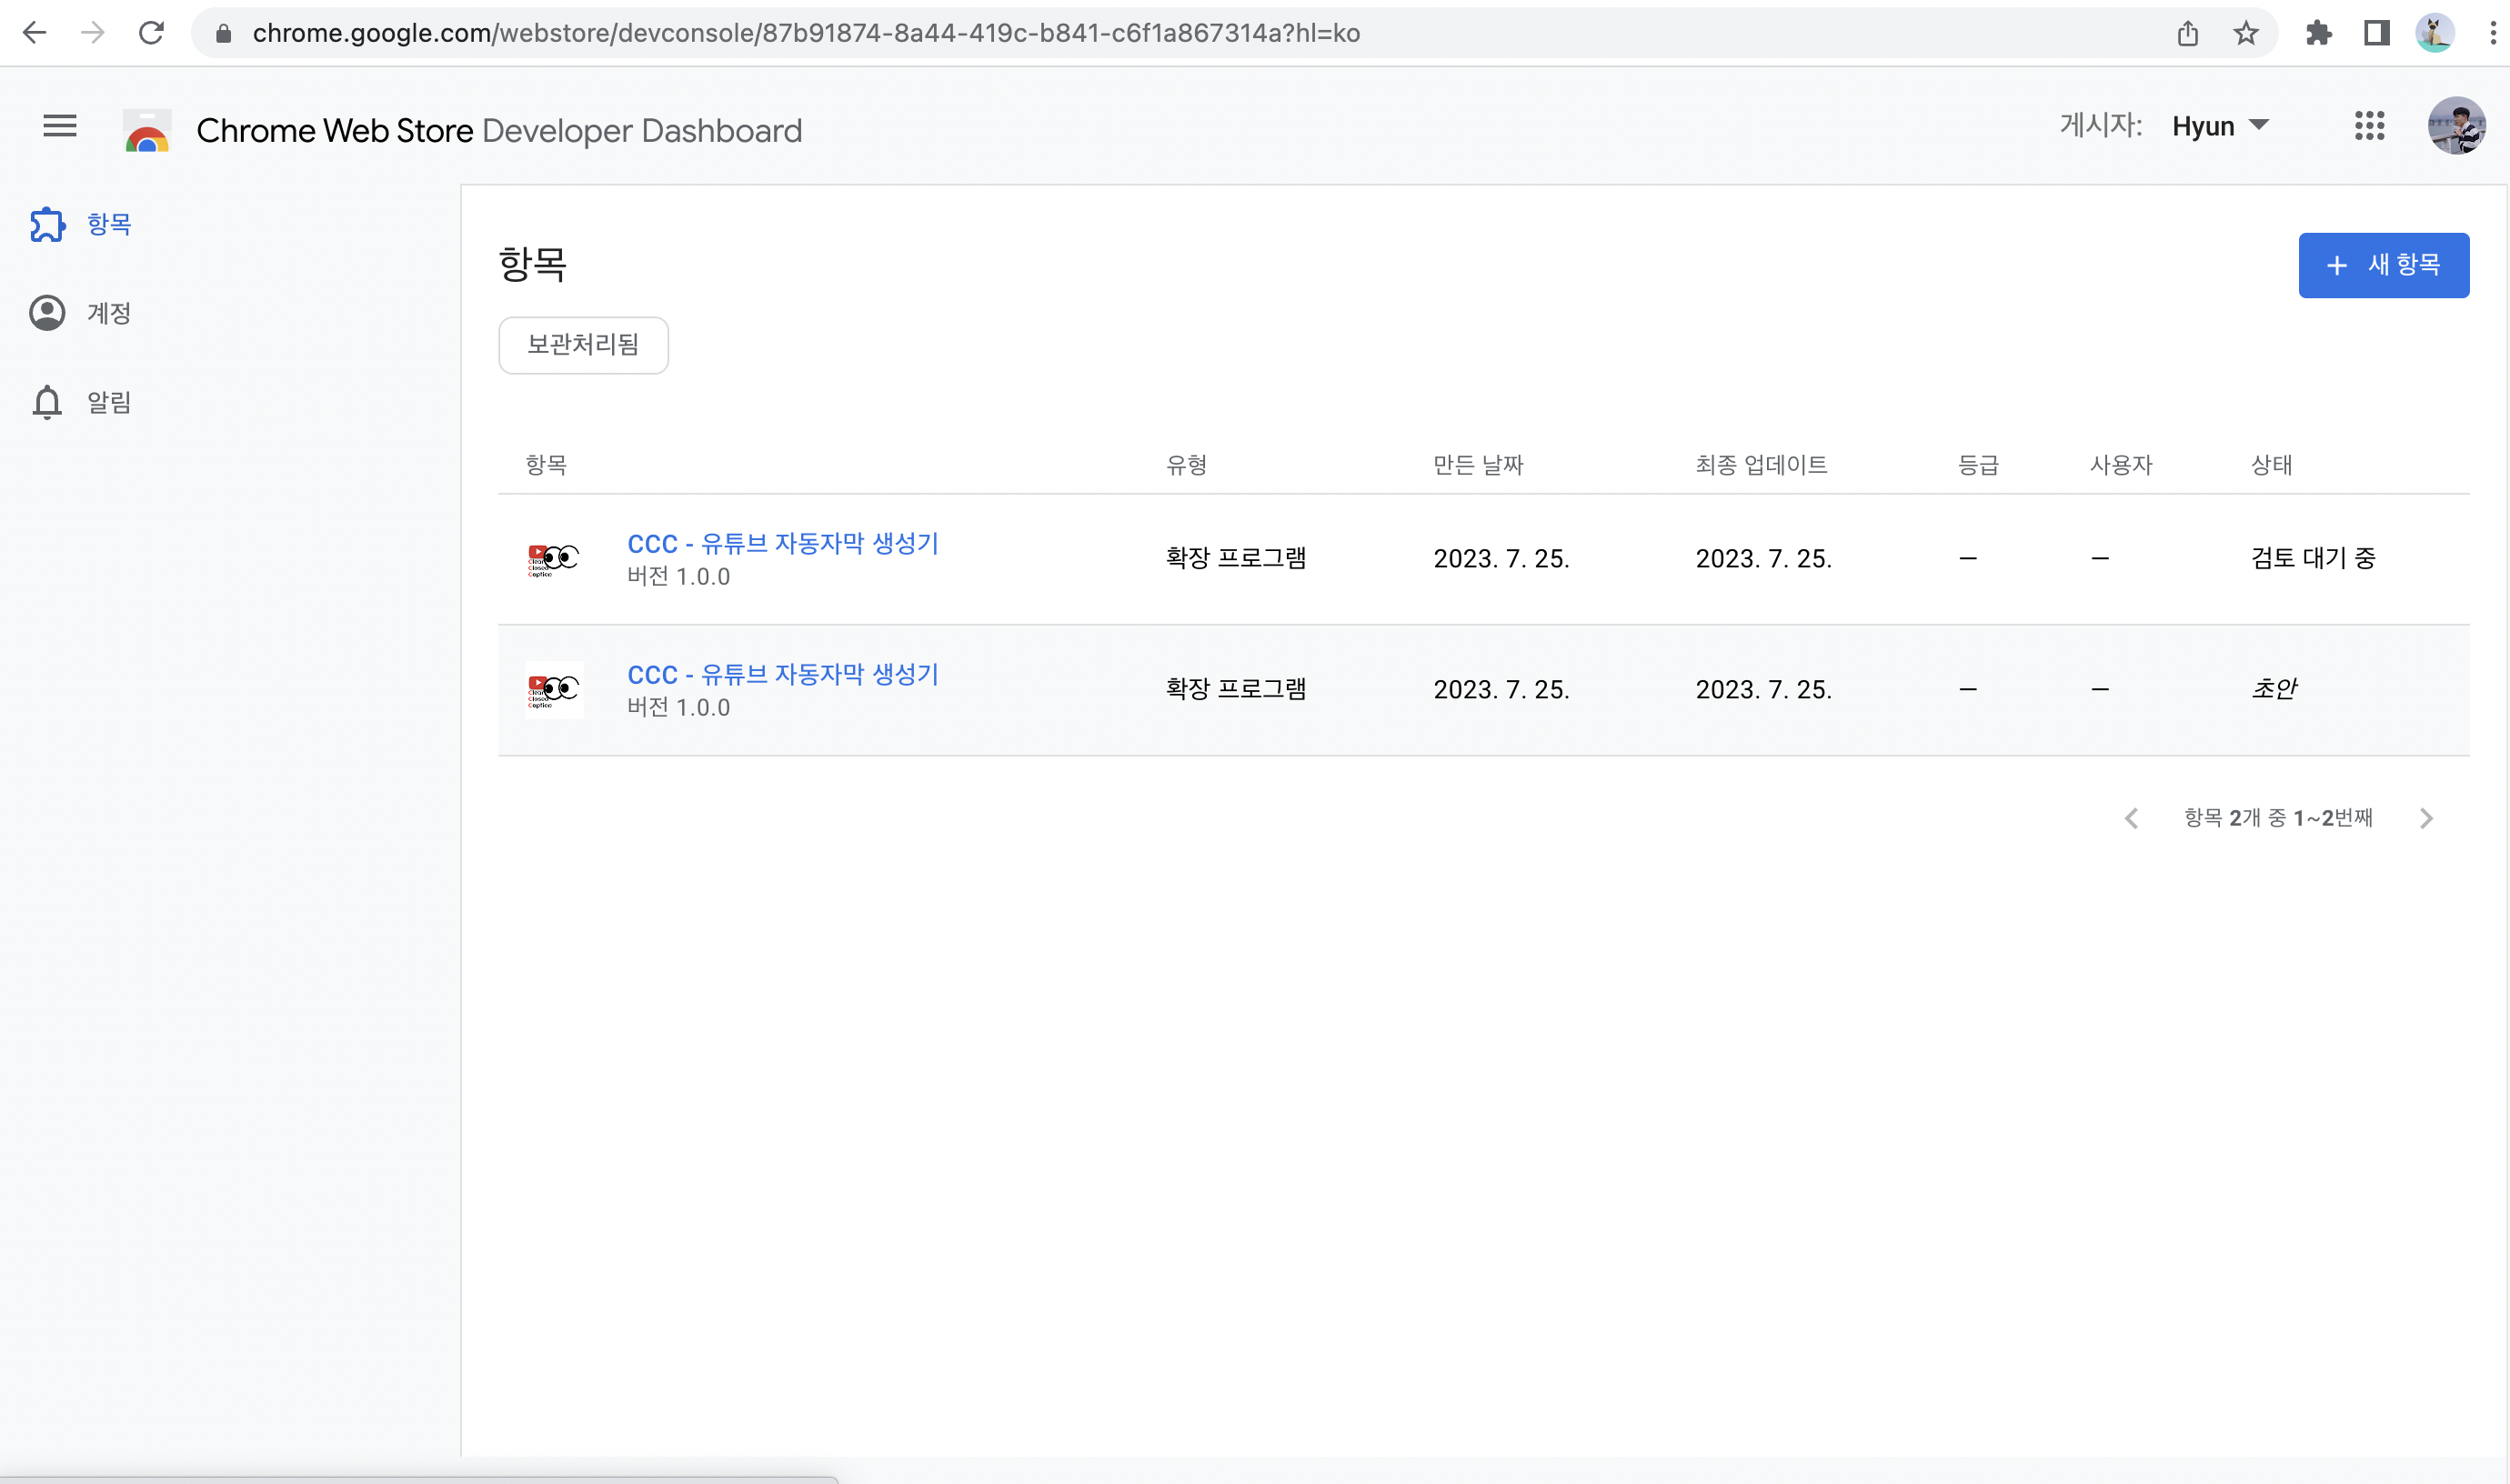Click the thumbnail of the 초안 draft item
This screenshot has height=1484, width=2510.
pyautogui.click(x=554, y=689)
